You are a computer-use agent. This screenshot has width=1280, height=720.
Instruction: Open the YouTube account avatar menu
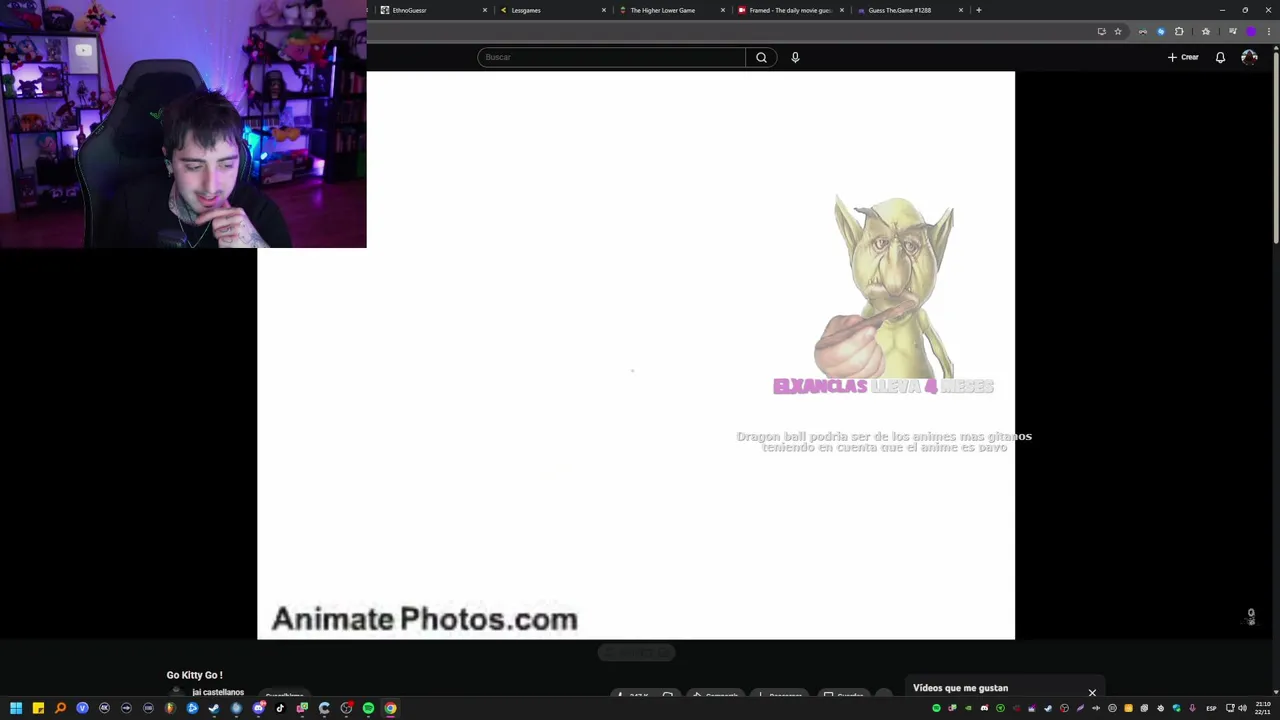point(1249,57)
